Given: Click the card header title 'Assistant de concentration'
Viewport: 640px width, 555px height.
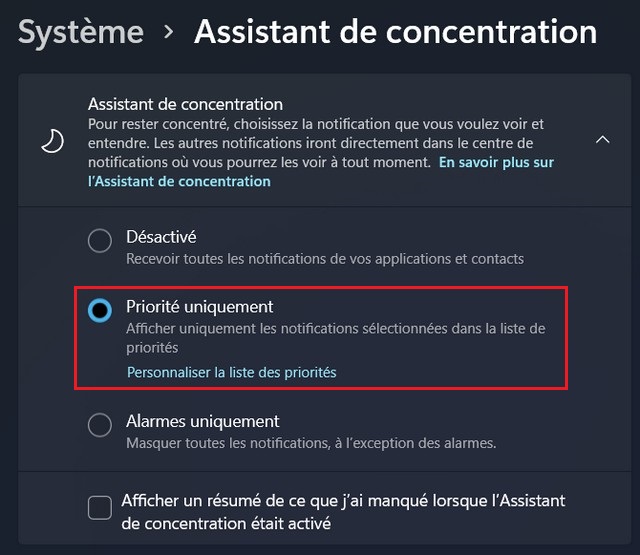Looking at the screenshot, I should pyautogui.click(x=185, y=104).
